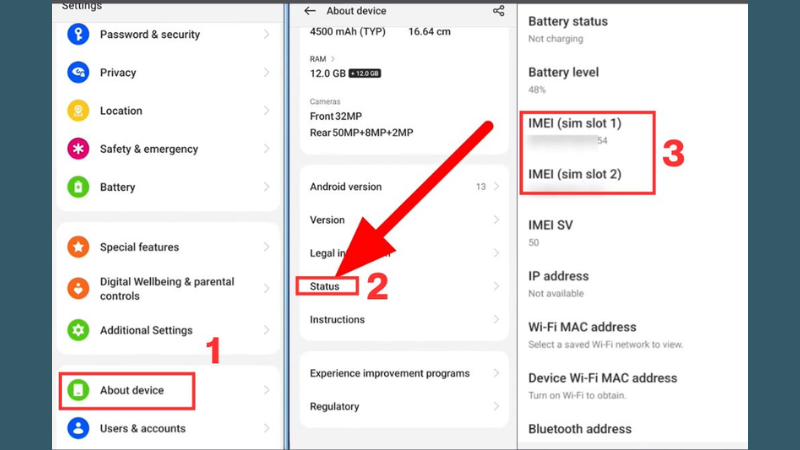Image resolution: width=800 pixels, height=450 pixels.
Task: Open the Version entry
Action: click(404, 220)
